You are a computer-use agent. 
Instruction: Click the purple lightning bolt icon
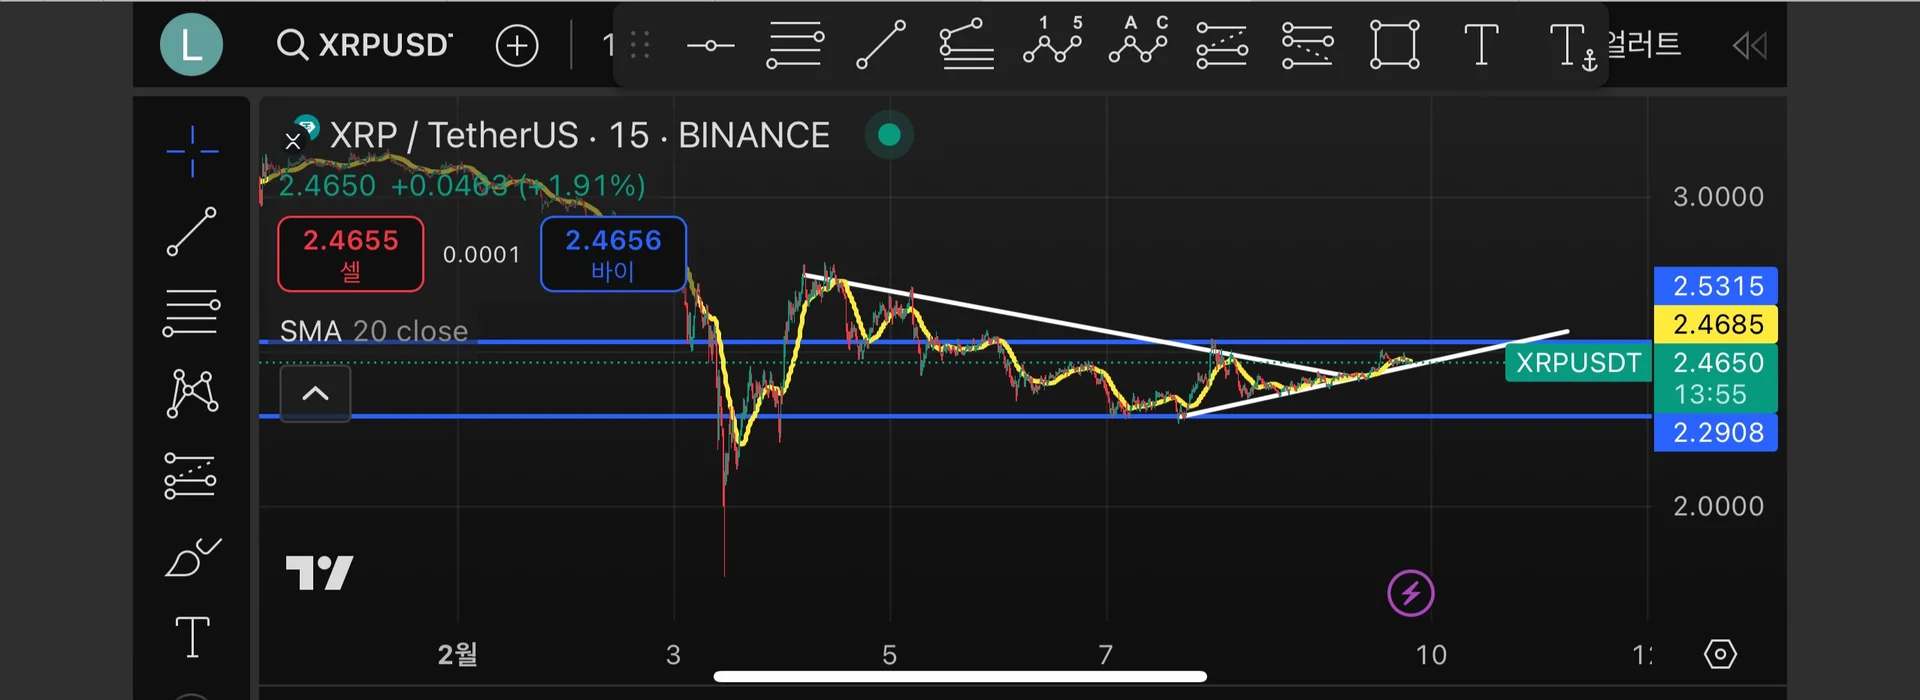click(1411, 593)
